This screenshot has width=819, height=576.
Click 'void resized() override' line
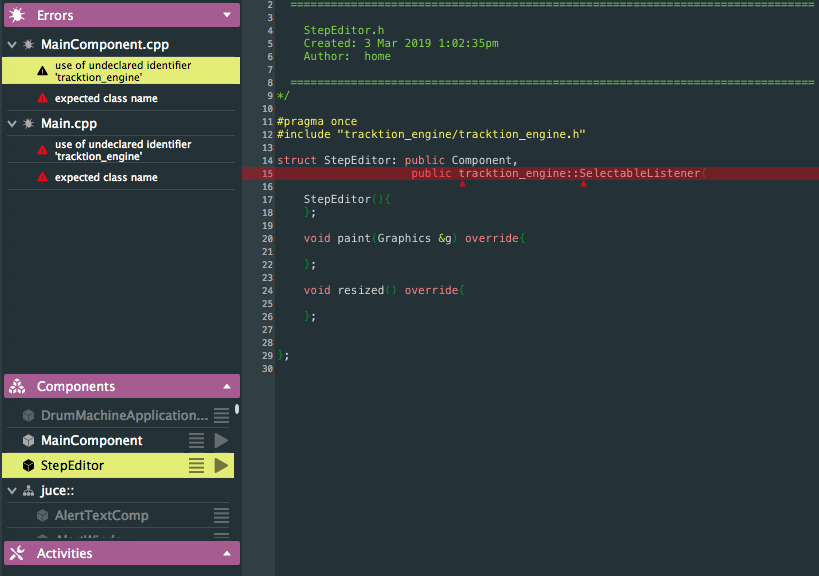(x=384, y=290)
